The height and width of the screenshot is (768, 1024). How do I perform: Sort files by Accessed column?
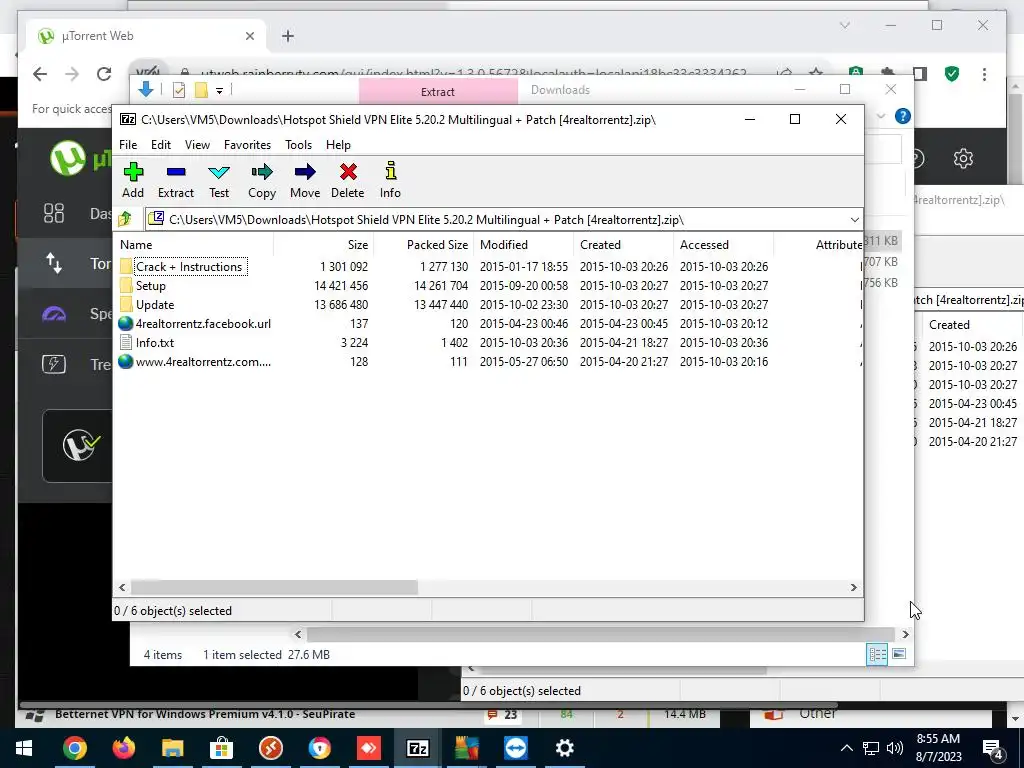(x=723, y=245)
